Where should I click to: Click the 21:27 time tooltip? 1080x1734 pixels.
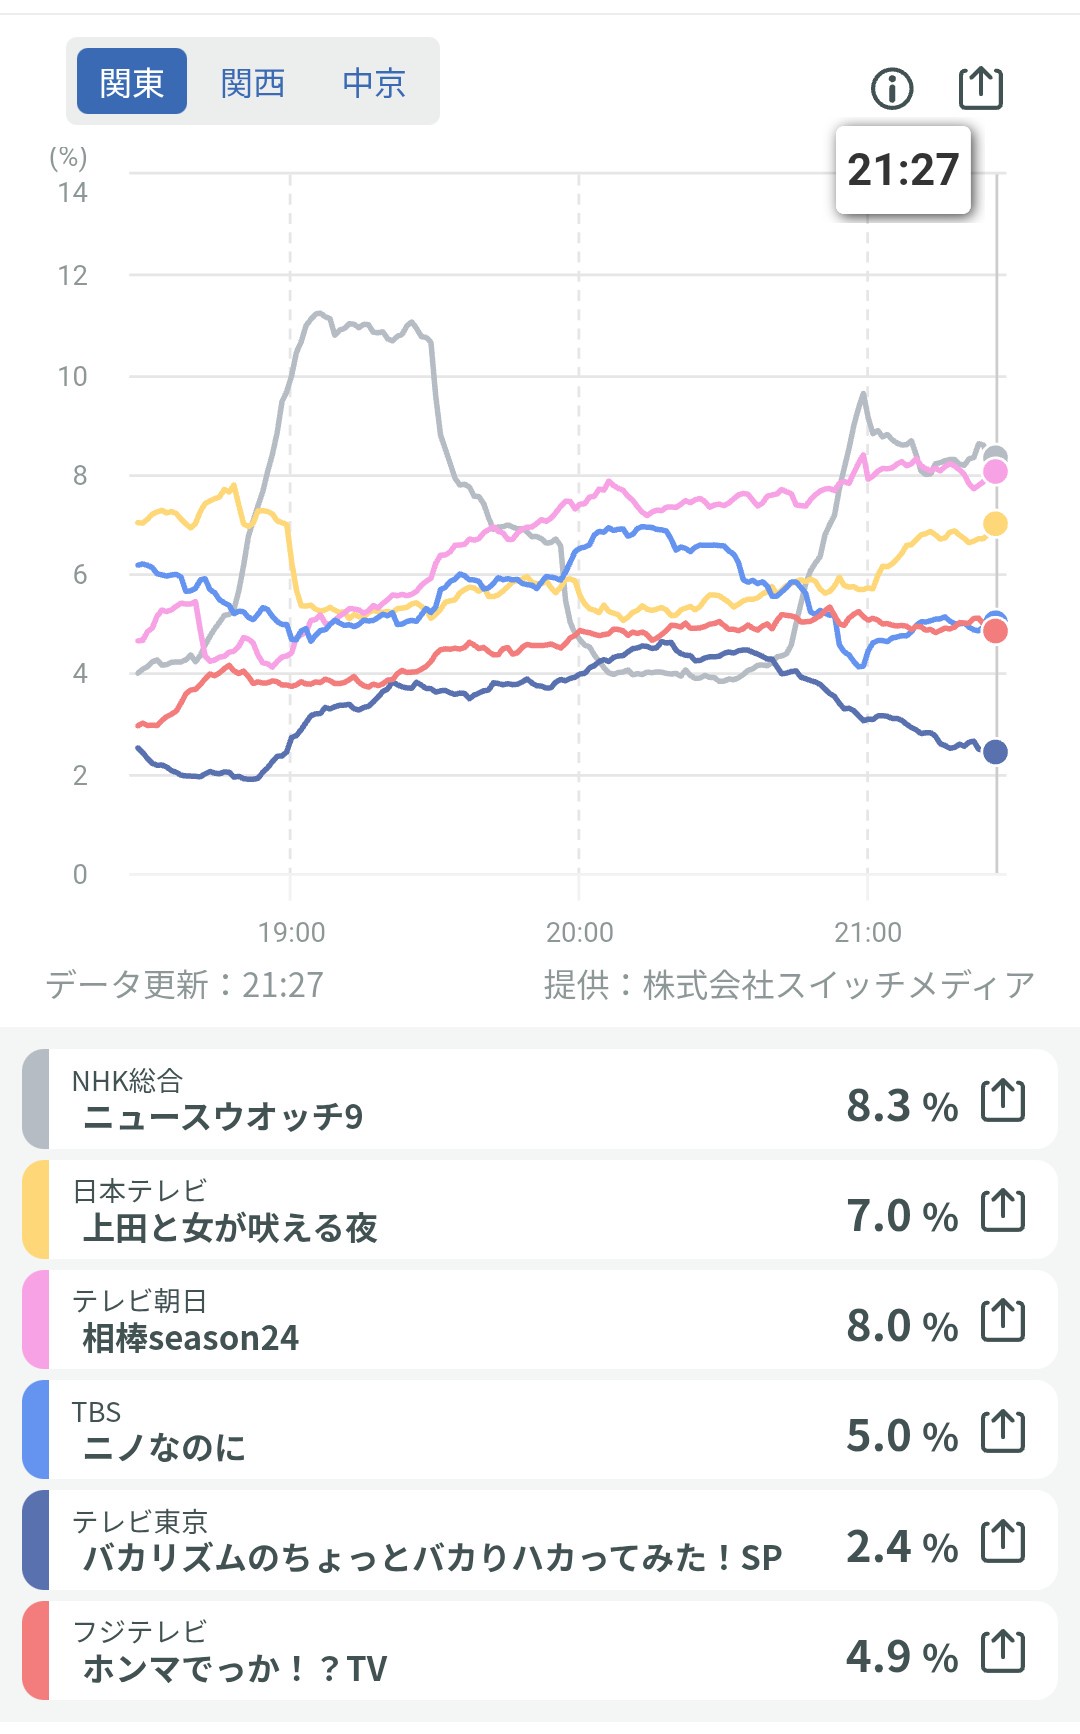pos(903,170)
